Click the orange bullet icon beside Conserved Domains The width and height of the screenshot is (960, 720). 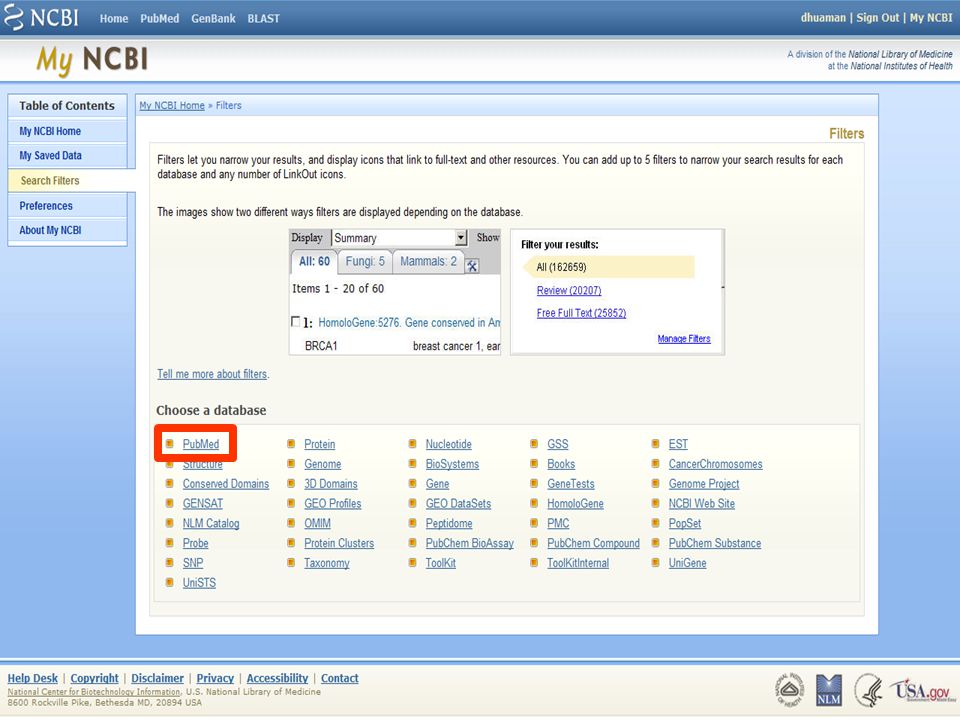170,484
